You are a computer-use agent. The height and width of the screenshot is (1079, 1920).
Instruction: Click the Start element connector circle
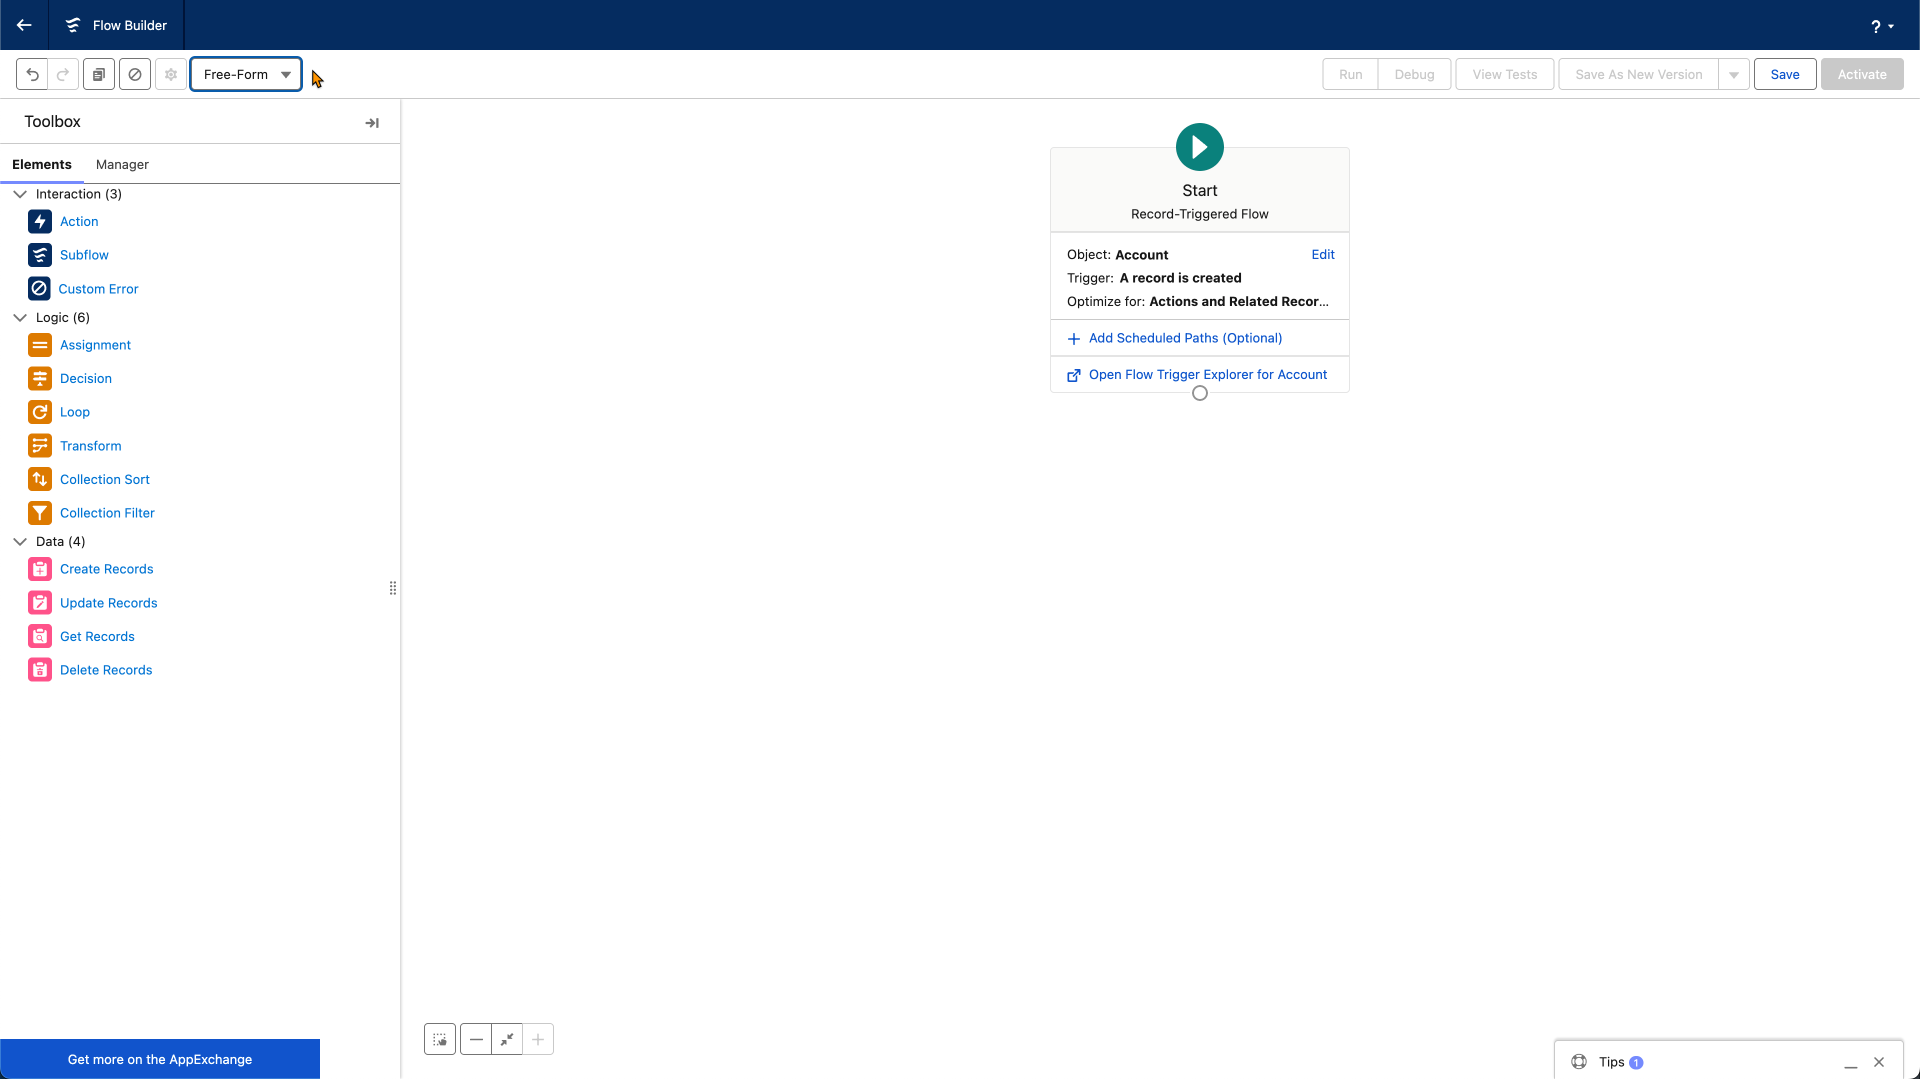[1200, 394]
